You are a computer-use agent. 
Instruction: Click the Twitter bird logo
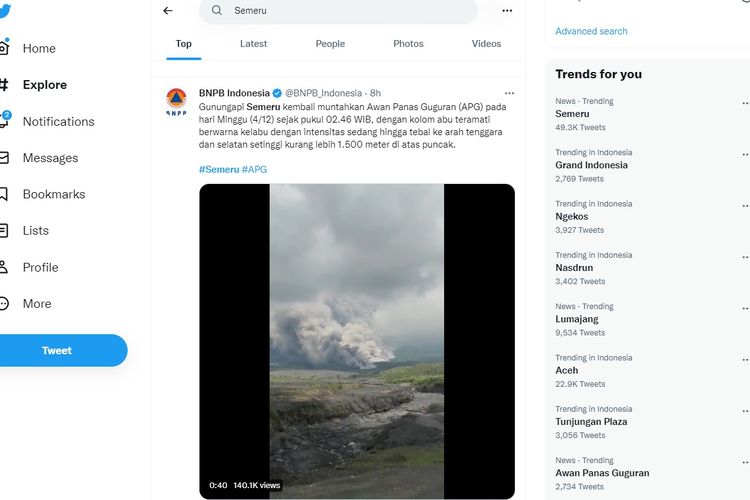pyautogui.click(x=4, y=11)
